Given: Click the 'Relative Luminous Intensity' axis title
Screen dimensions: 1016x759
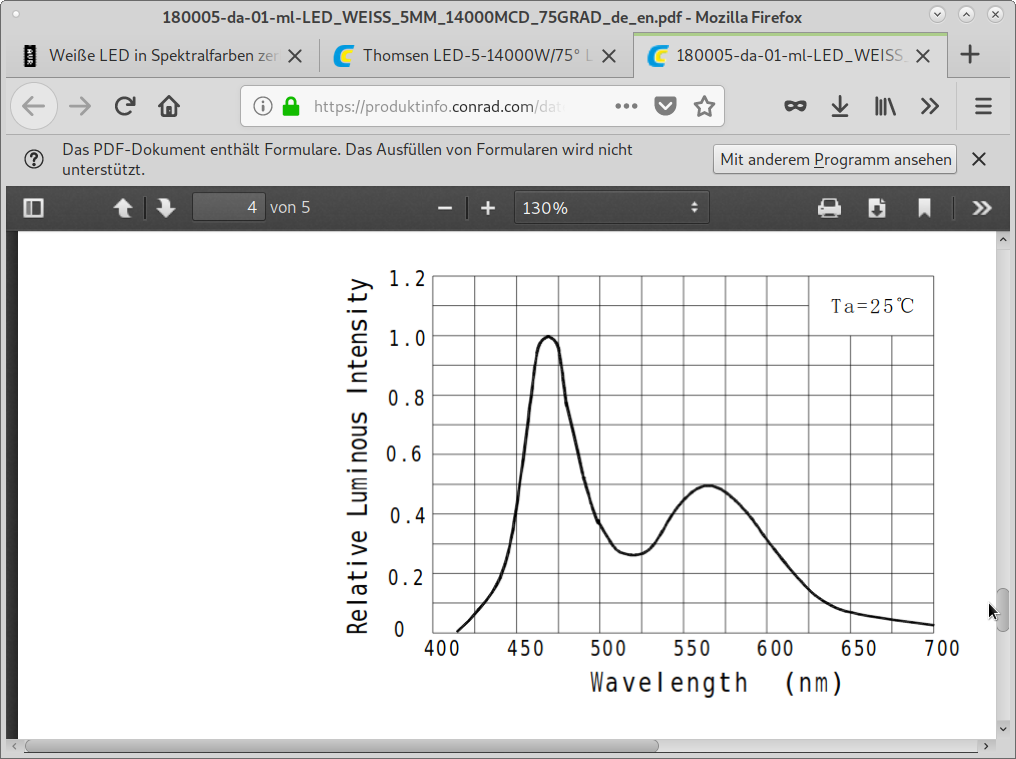Looking at the screenshot, I should pyautogui.click(x=358, y=456).
